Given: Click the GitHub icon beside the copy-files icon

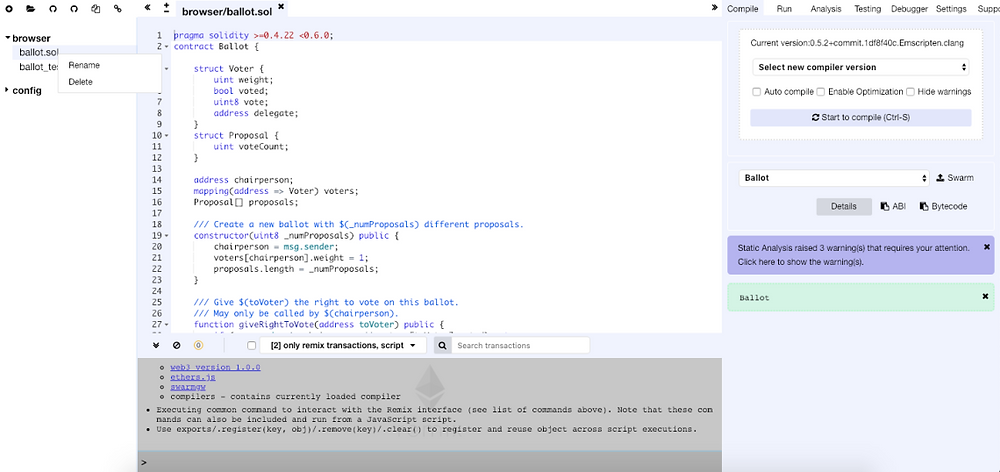Looking at the screenshot, I should coord(74,9).
